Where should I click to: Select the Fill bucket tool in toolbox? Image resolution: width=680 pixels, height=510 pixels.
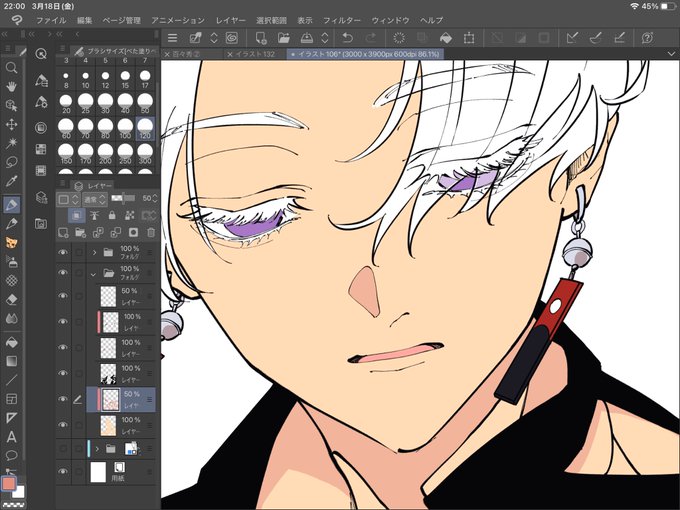[x=11, y=342]
